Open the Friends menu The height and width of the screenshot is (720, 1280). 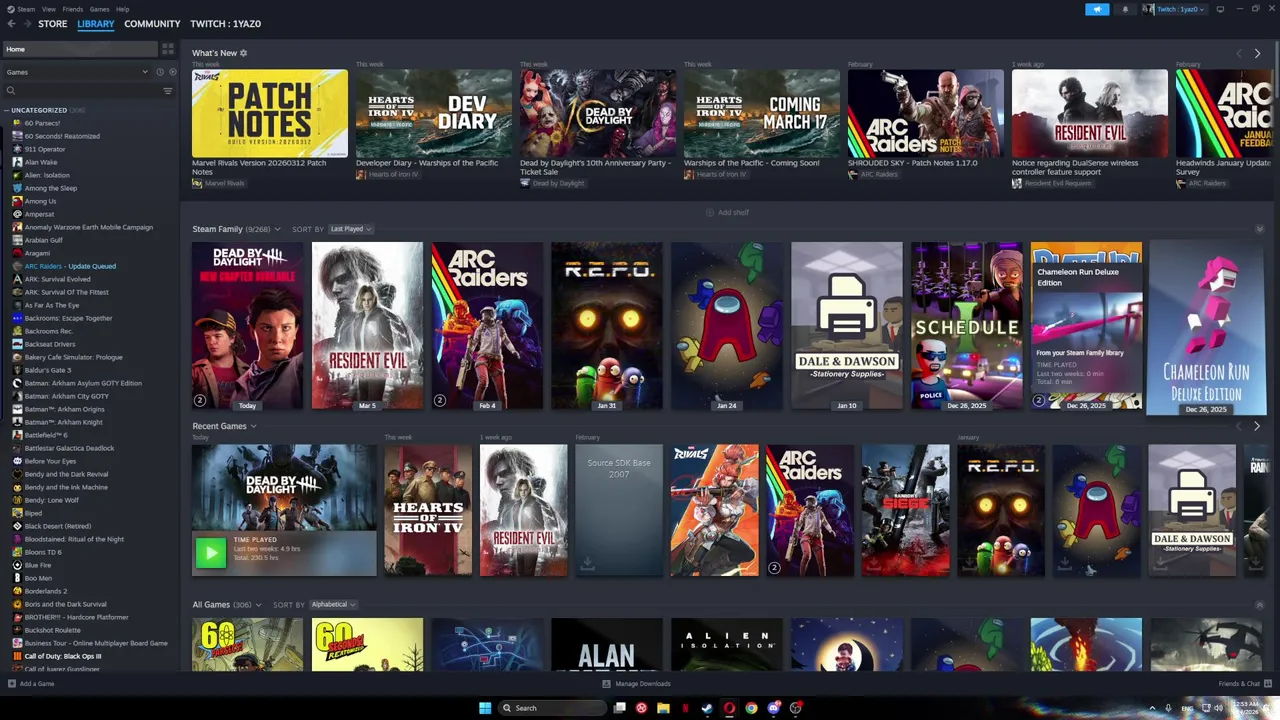[73, 9]
